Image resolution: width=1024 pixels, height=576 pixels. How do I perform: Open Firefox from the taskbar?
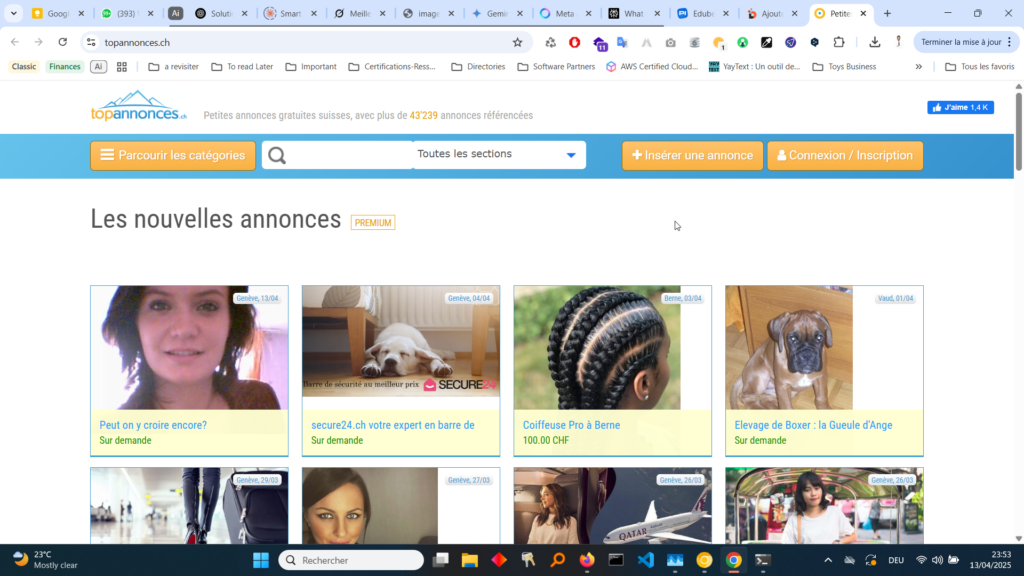pyautogui.click(x=587, y=560)
